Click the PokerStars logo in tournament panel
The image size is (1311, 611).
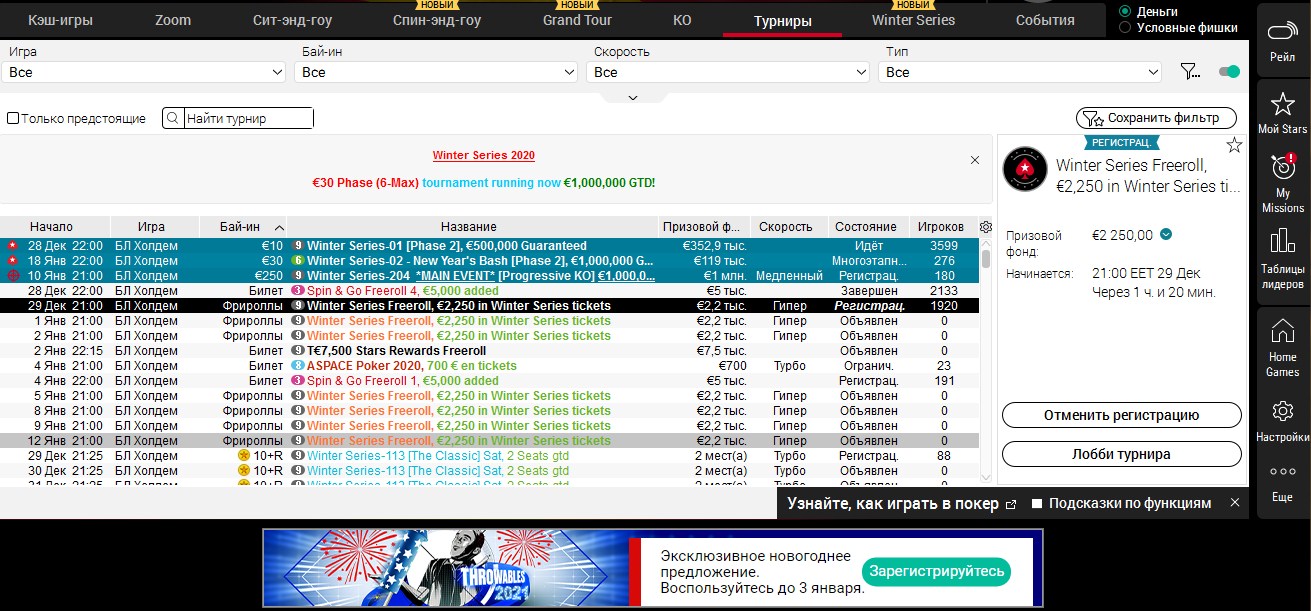click(x=1025, y=169)
